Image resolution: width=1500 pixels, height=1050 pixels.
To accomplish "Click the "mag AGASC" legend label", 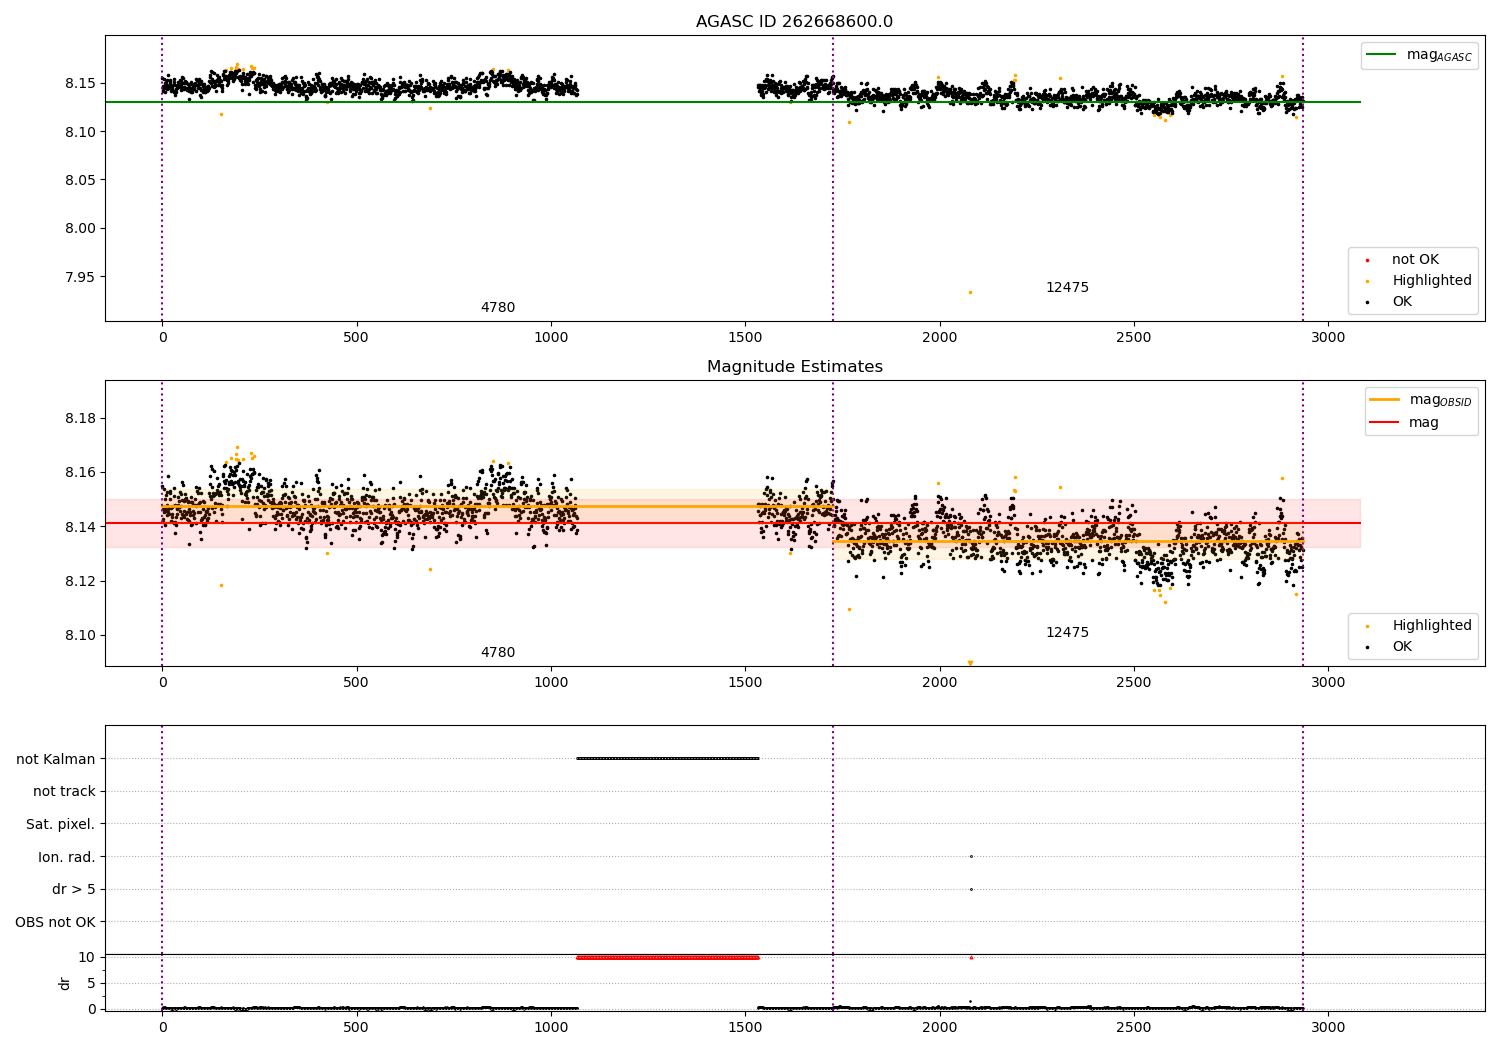I will pos(1439,56).
